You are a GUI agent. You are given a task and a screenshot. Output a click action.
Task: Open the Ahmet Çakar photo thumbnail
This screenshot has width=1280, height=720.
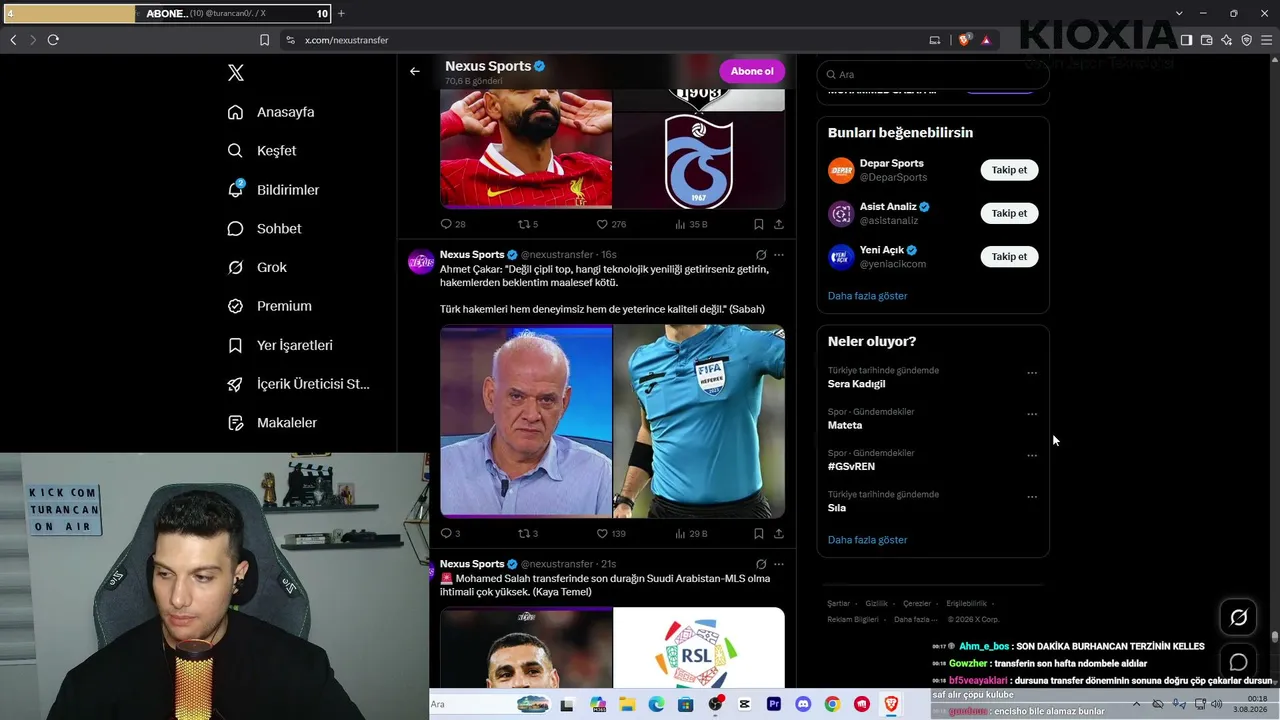(x=526, y=421)
